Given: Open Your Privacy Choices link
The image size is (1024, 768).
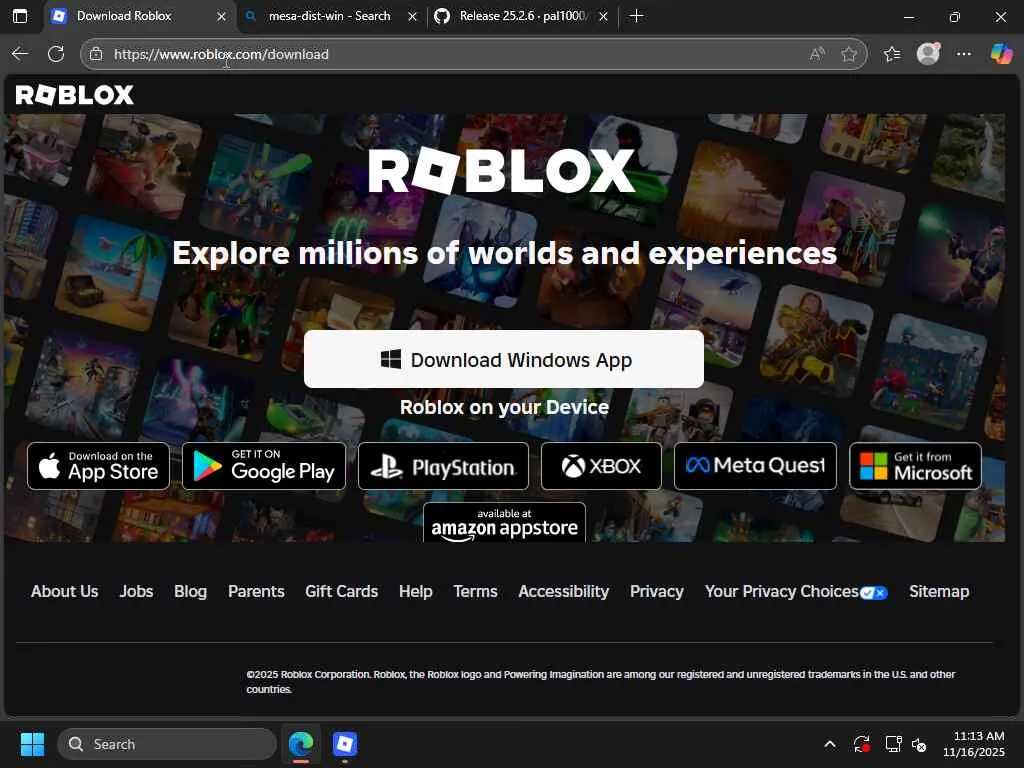Looking at the screenshot, I should tap(796, 592).
